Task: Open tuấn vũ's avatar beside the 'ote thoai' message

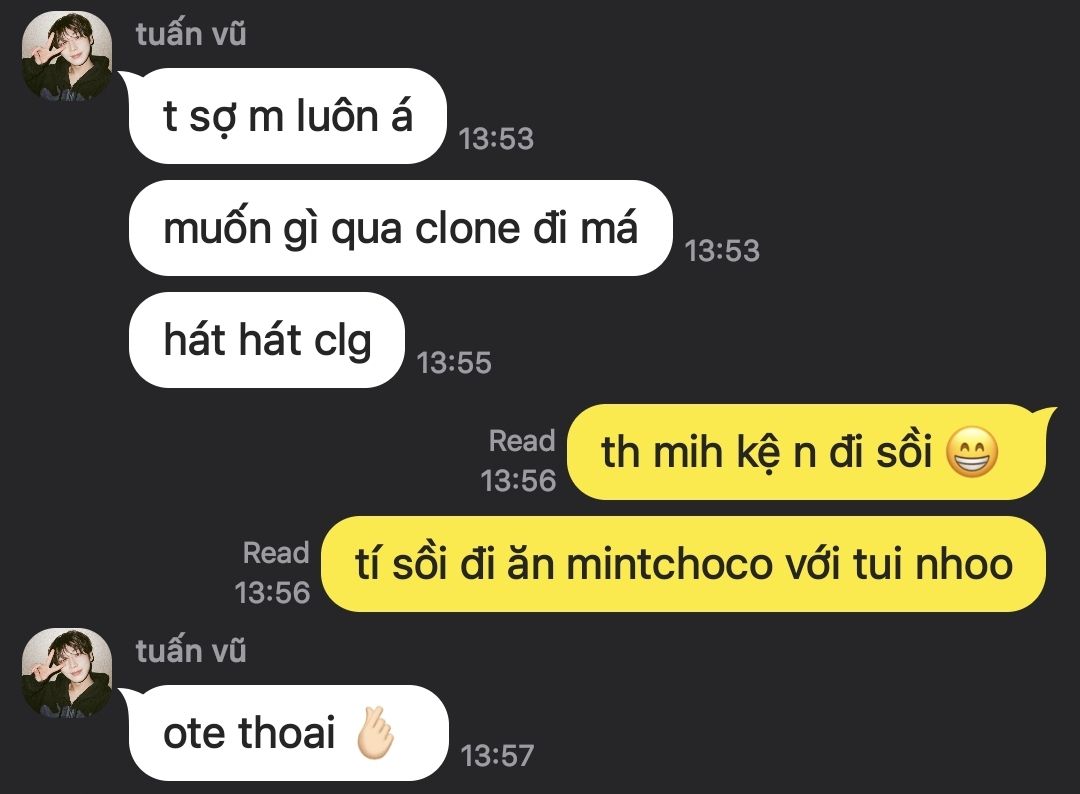Action: click(68, 673)
